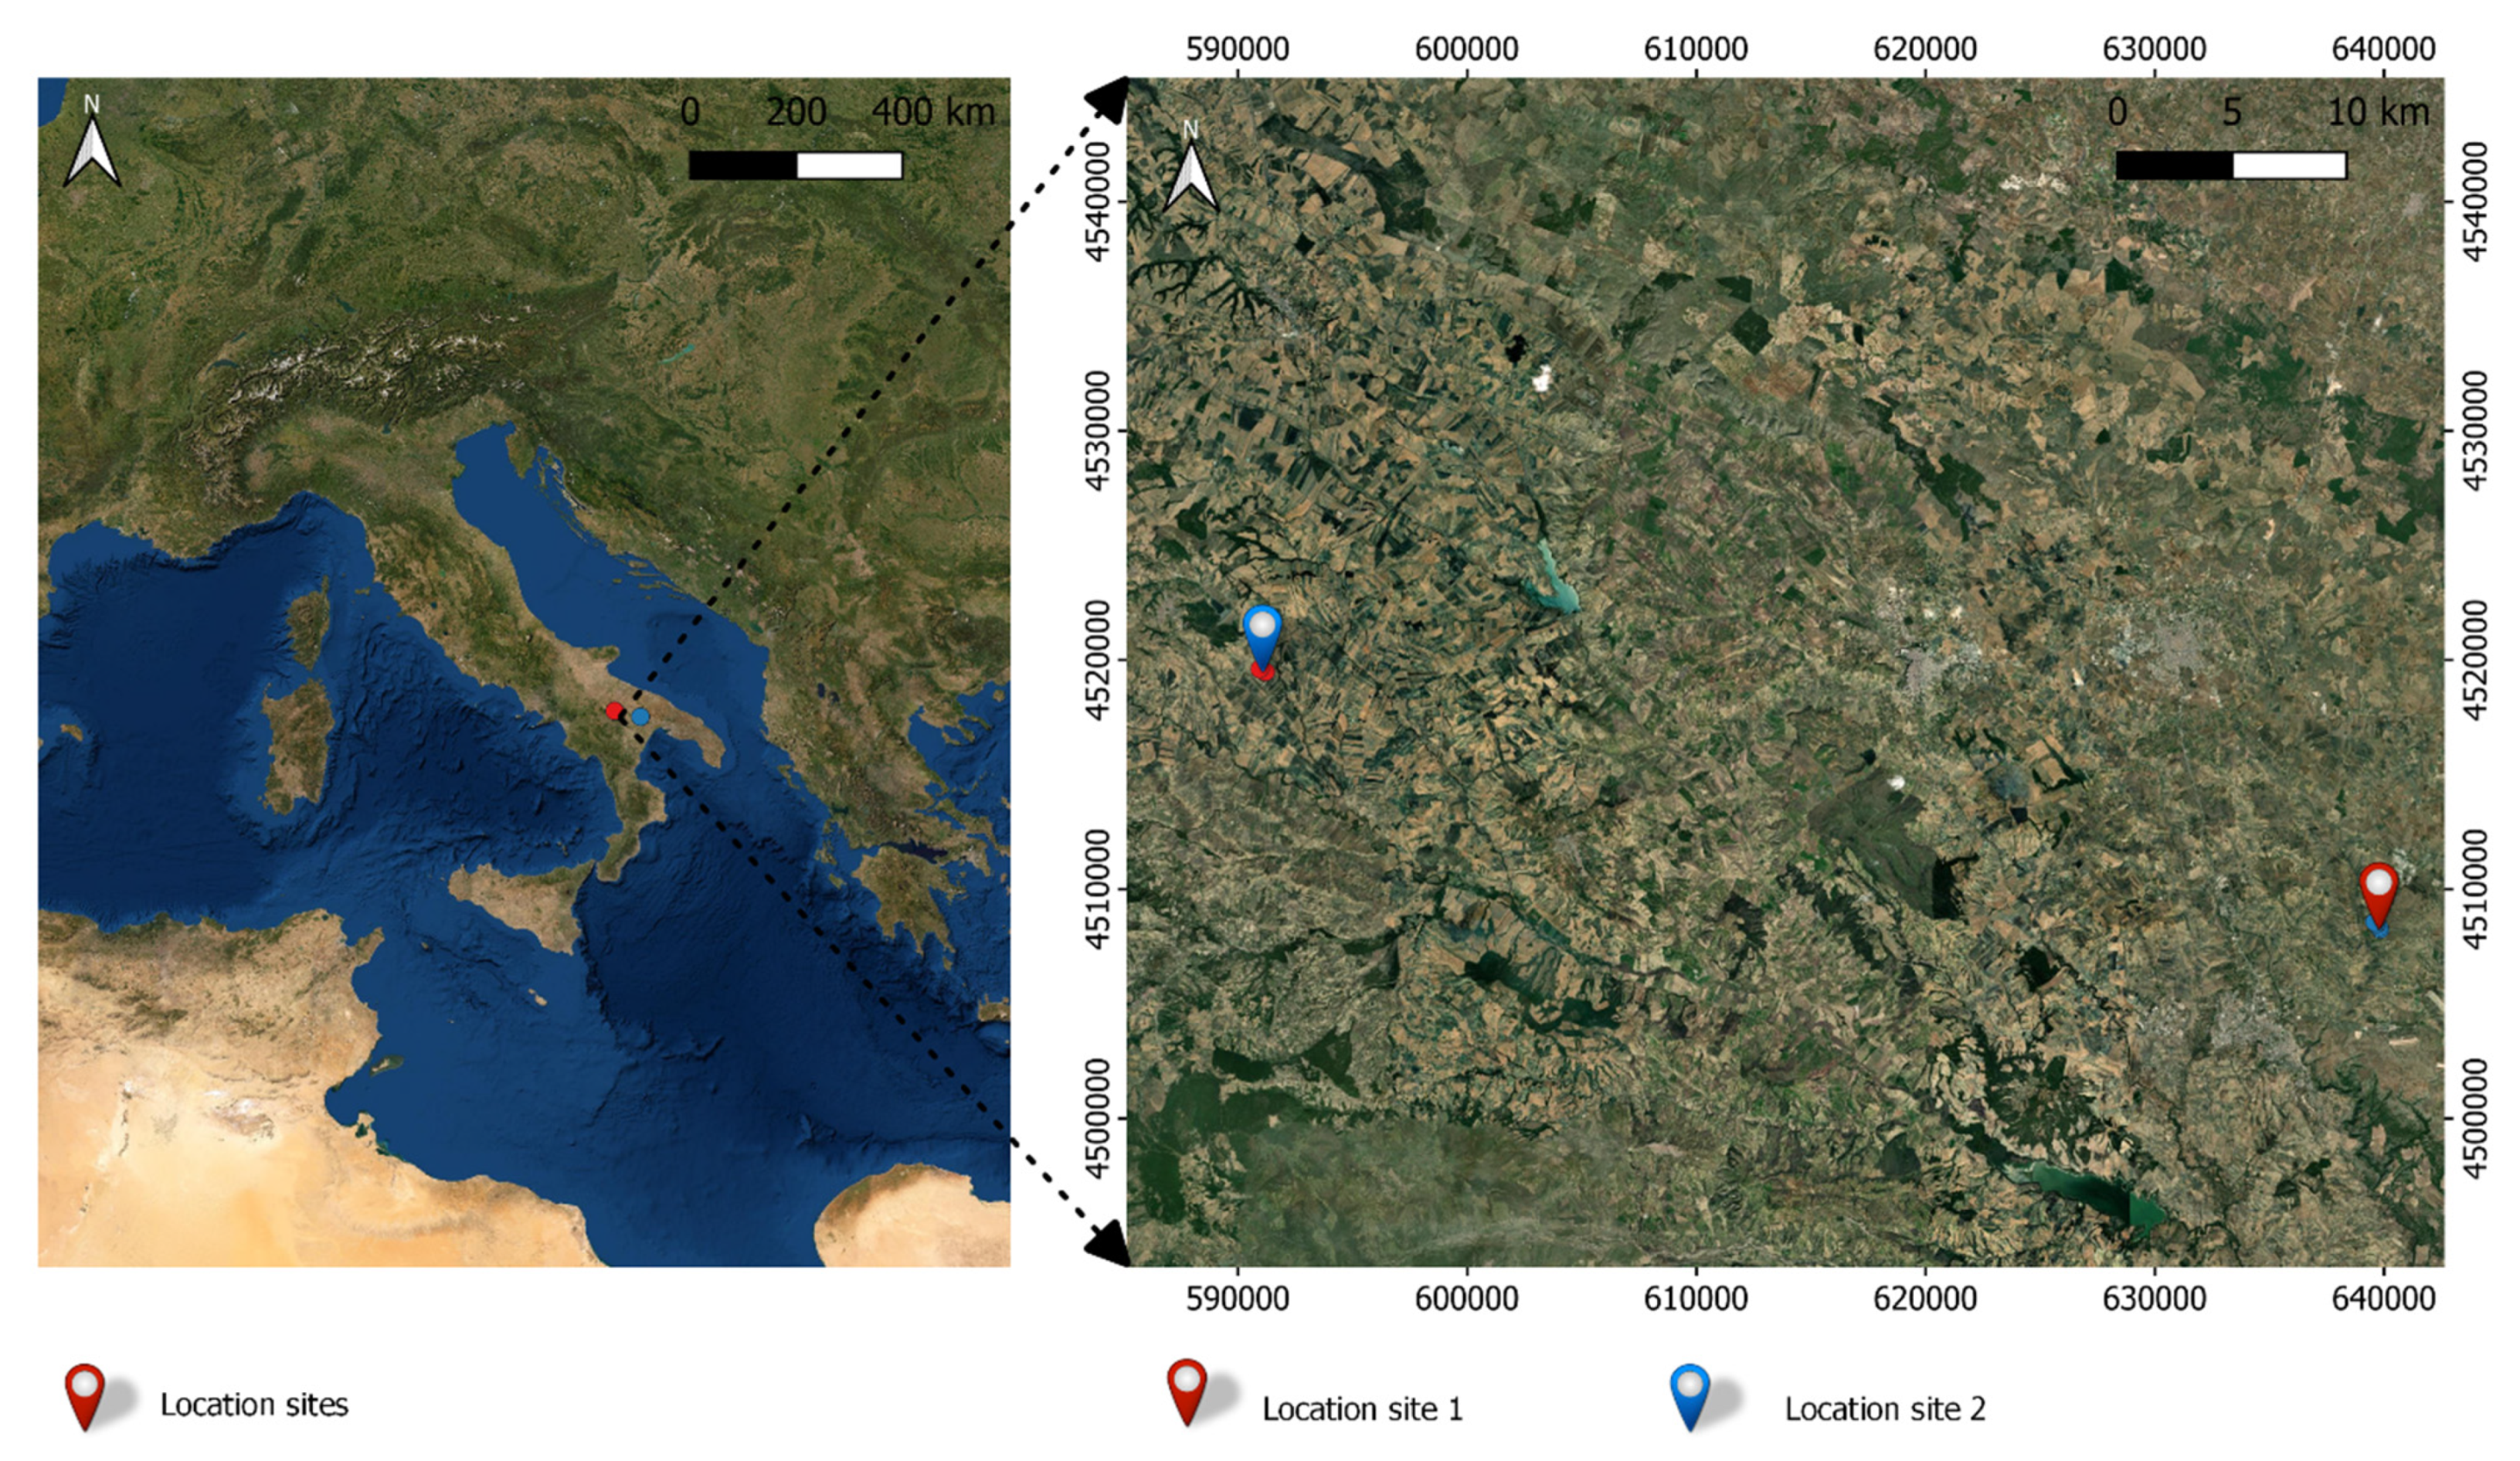Click the Location site 1 label
Viewport: 2520px width, 1461px height.
pos(1362,1409)
